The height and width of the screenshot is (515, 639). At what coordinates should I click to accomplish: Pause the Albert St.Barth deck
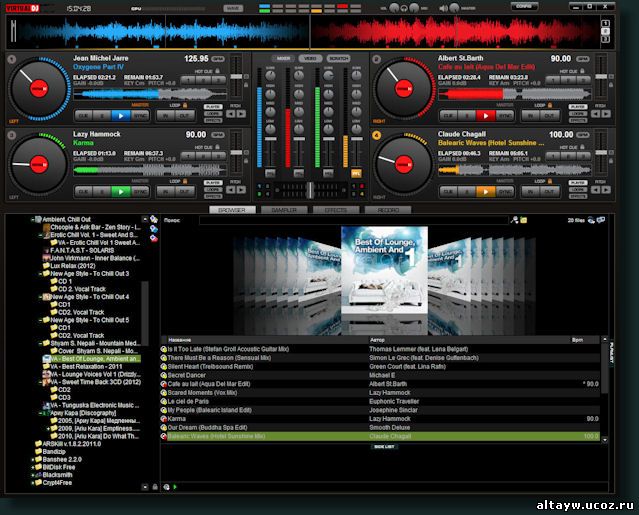[467, 116]
